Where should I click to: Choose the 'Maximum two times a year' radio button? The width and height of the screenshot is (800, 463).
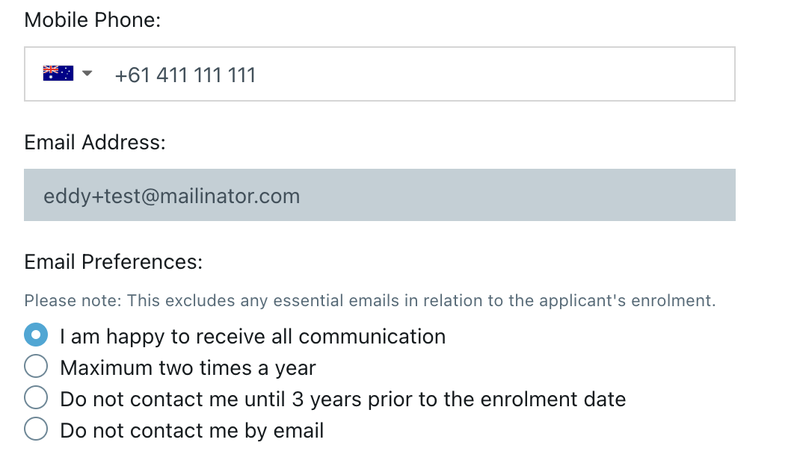tap(36, 367)
